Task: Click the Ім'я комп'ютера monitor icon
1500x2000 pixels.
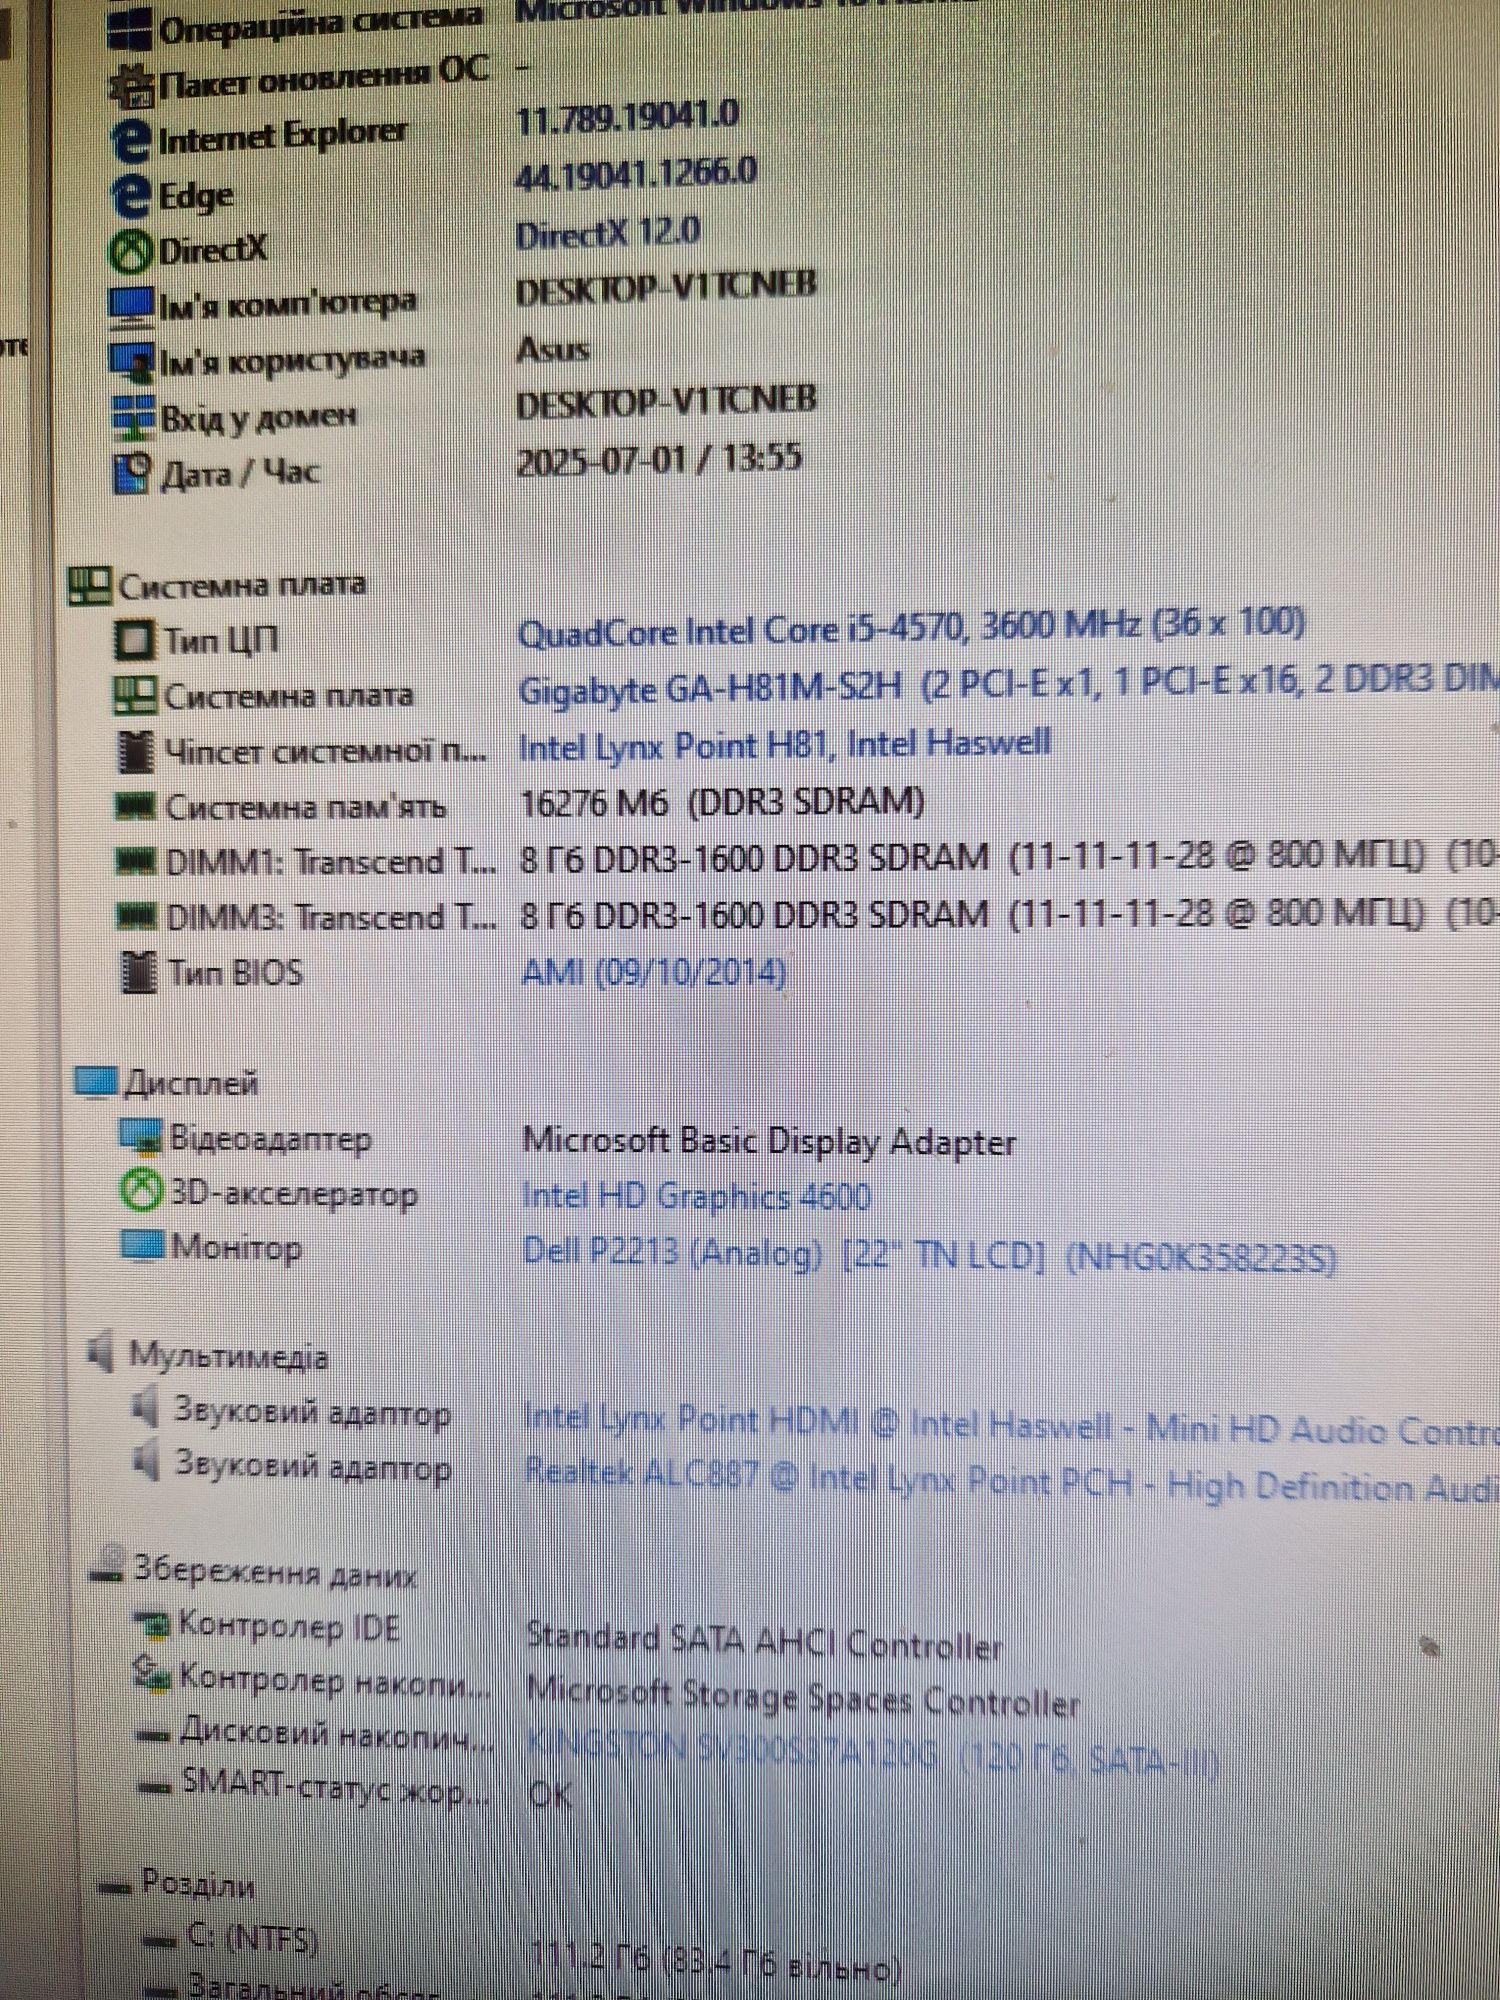Action: [x=131, y=306]
